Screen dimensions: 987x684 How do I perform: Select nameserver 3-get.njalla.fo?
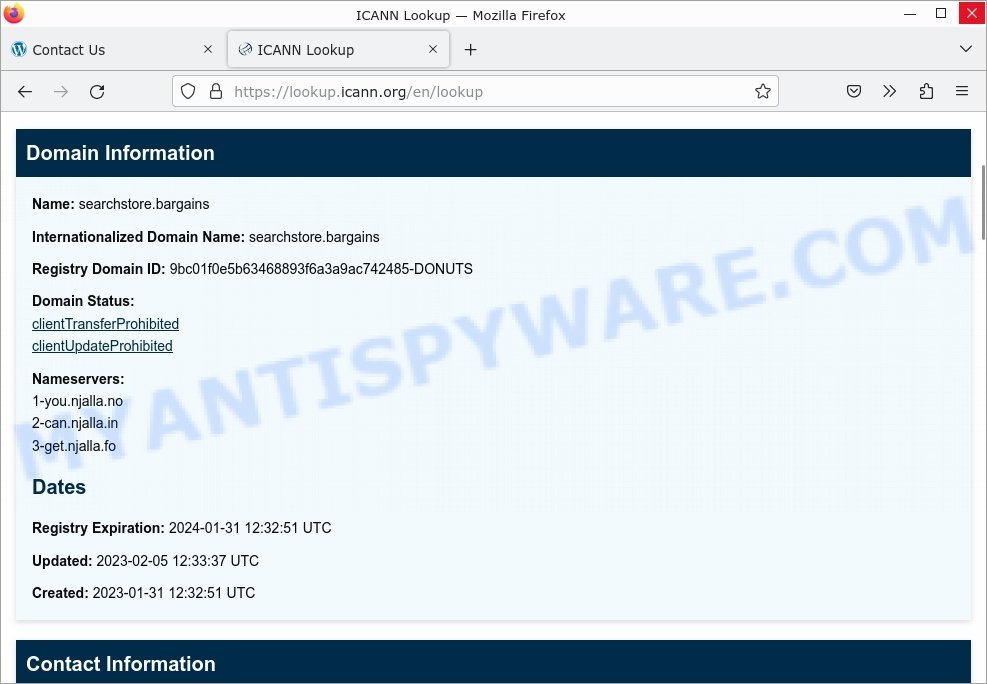pos(74,446)
